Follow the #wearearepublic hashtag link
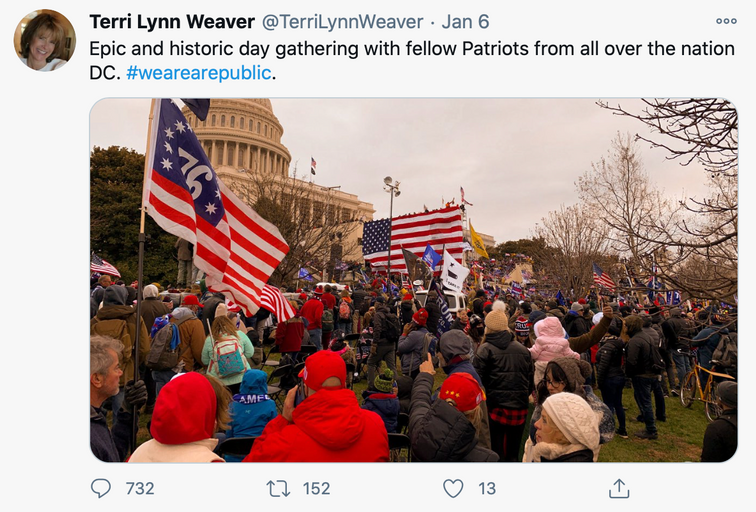 (x=199, y=73)
